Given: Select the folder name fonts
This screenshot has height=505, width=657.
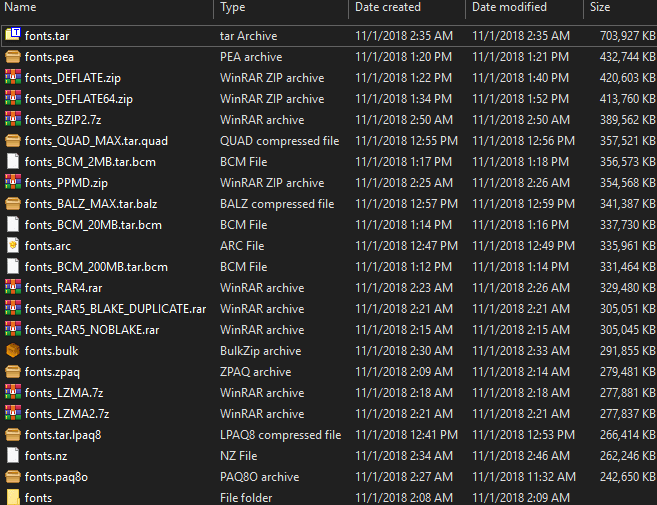Looking at the screenshot, I should point(38,498).
